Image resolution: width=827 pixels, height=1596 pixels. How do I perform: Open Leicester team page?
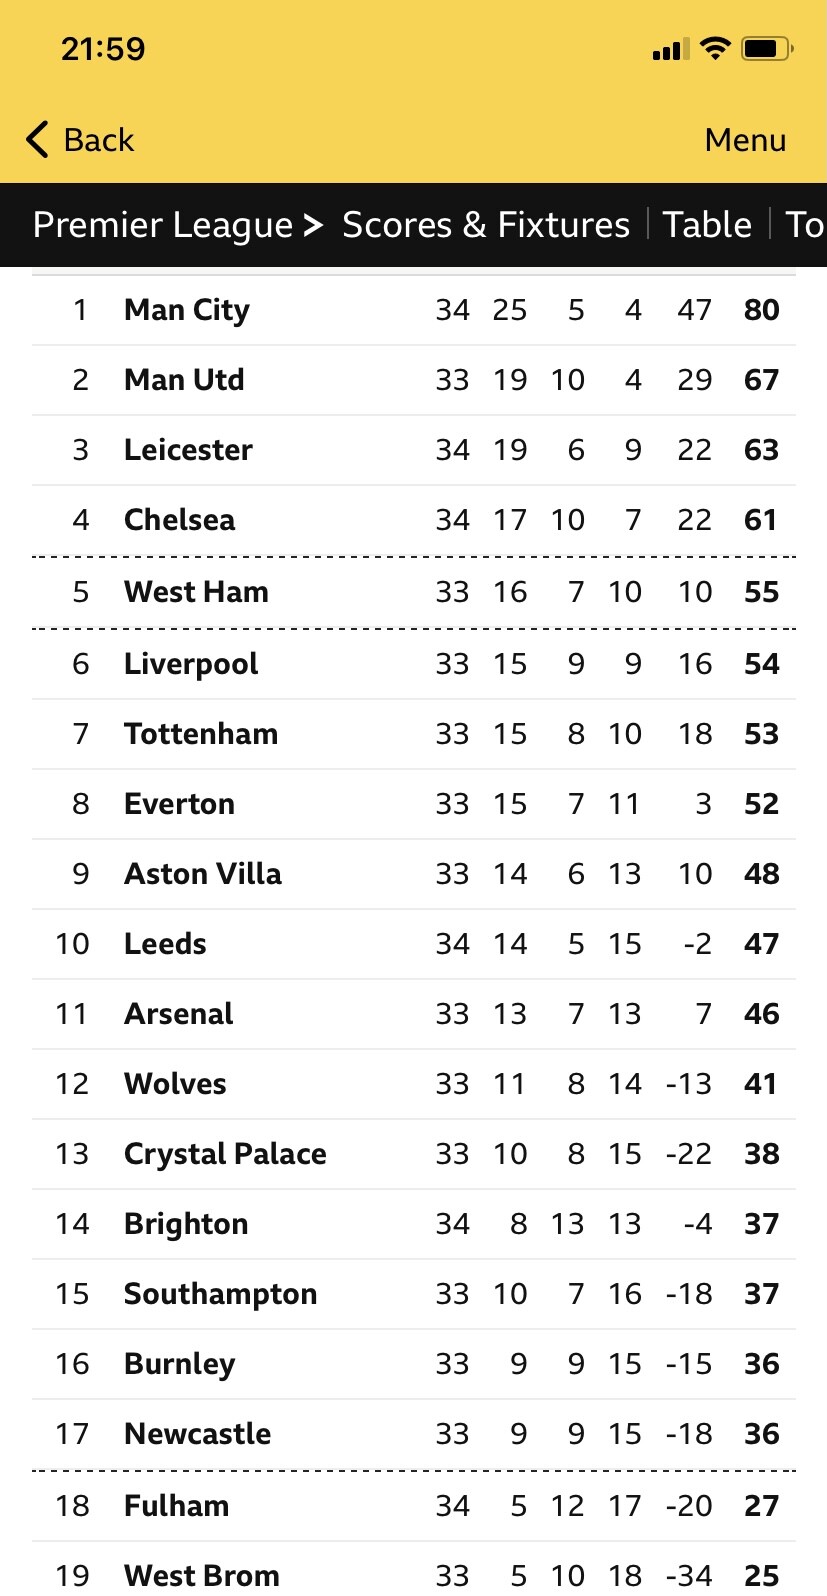click(188, 450)
